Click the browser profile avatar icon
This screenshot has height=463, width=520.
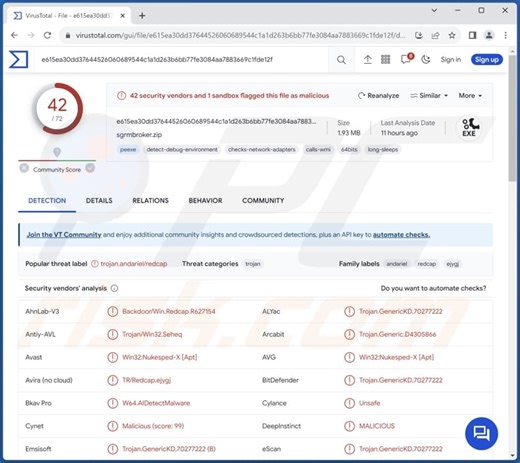coord(489,35)
